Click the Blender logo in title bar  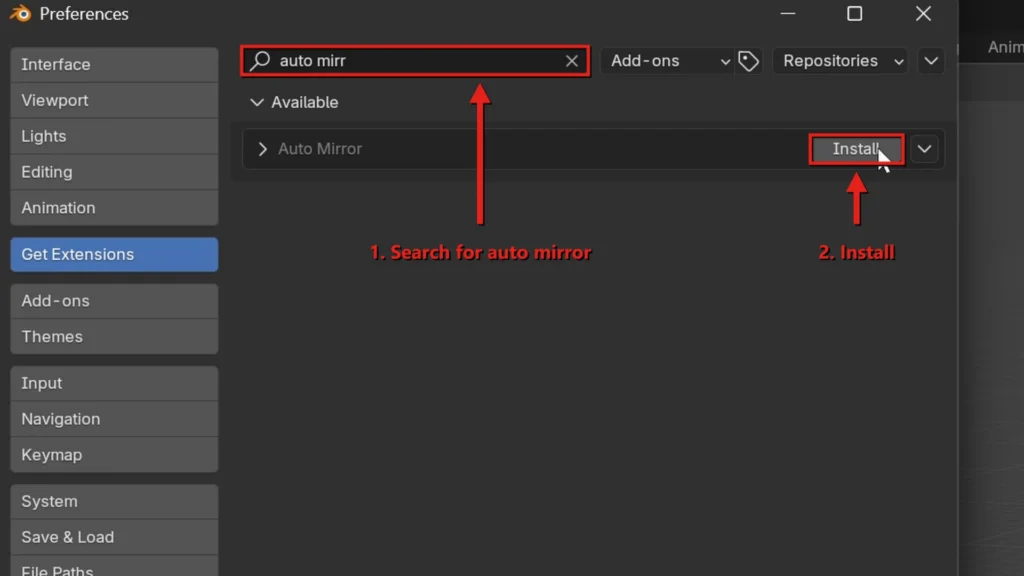pyautogui.click(x=21, y=14)
